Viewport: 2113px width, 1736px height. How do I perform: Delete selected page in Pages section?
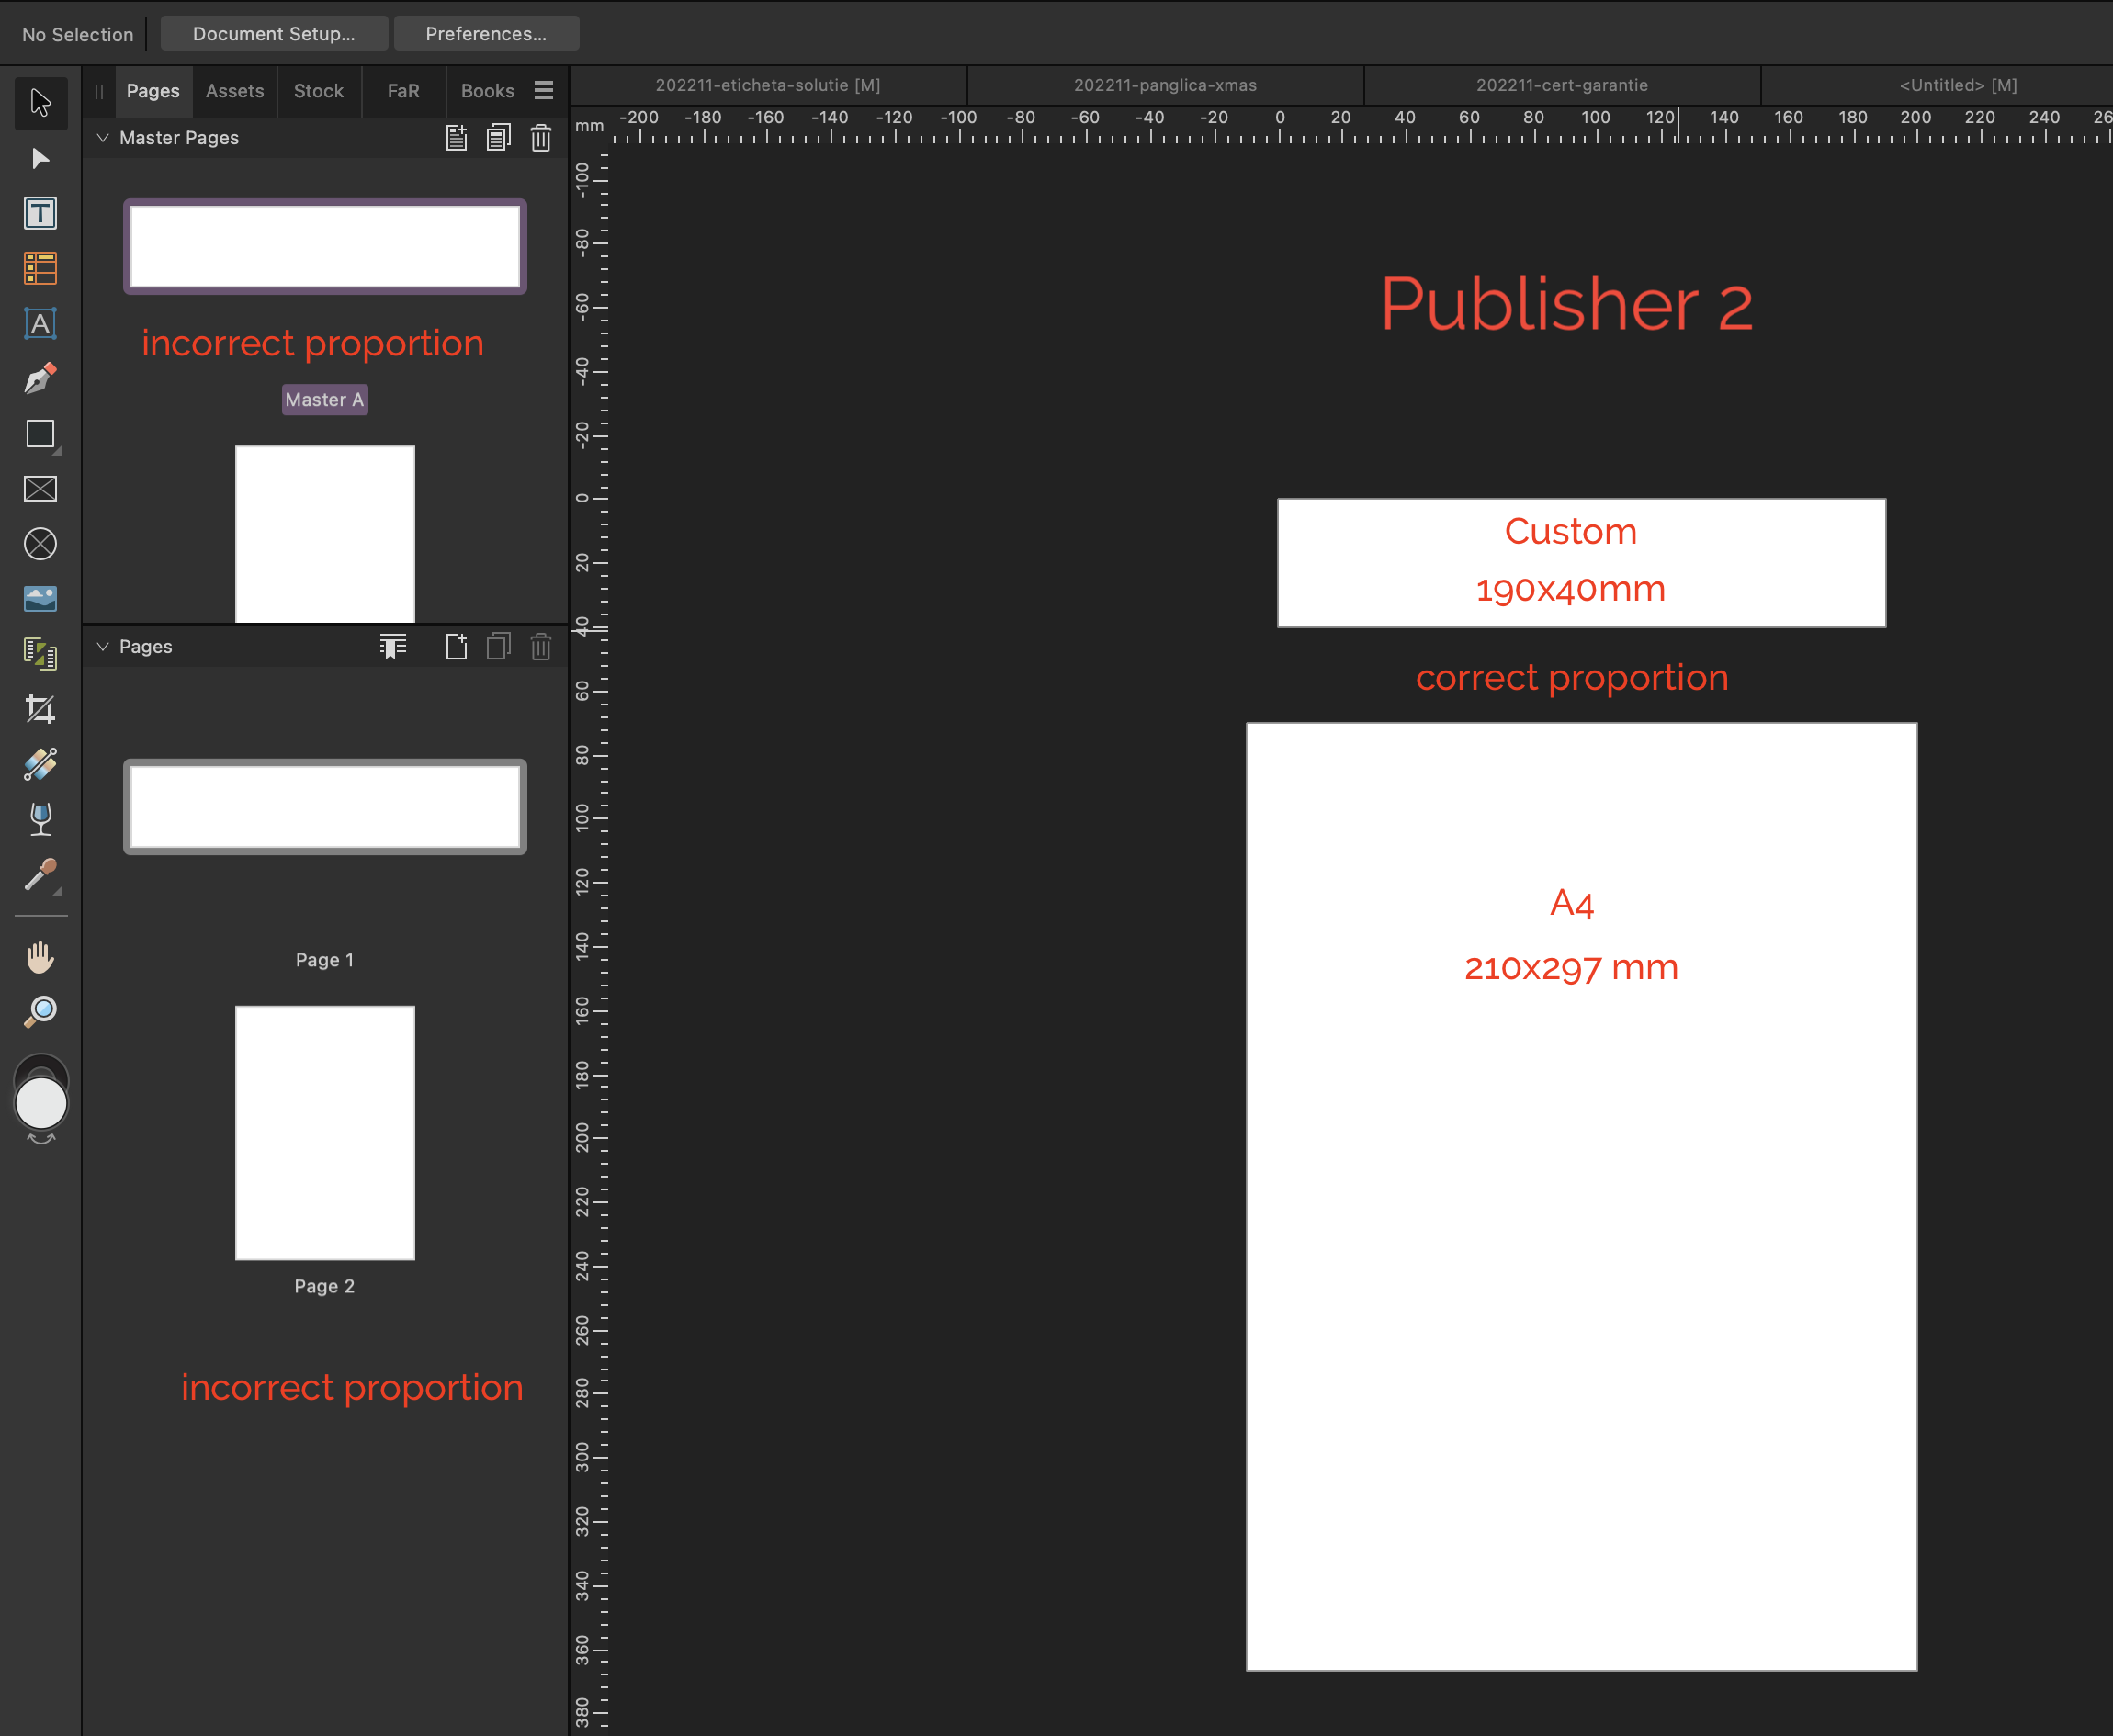[541, 647]
